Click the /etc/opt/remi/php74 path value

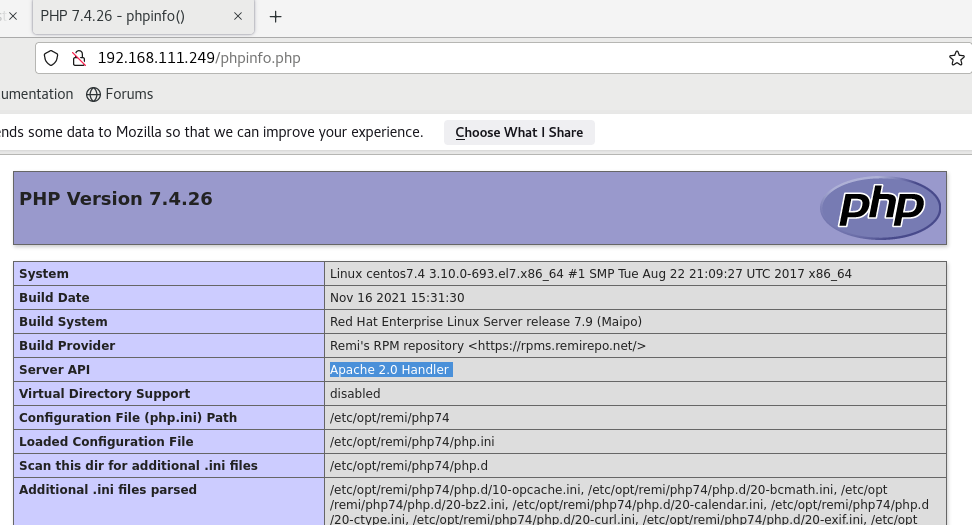click(389, 418)
